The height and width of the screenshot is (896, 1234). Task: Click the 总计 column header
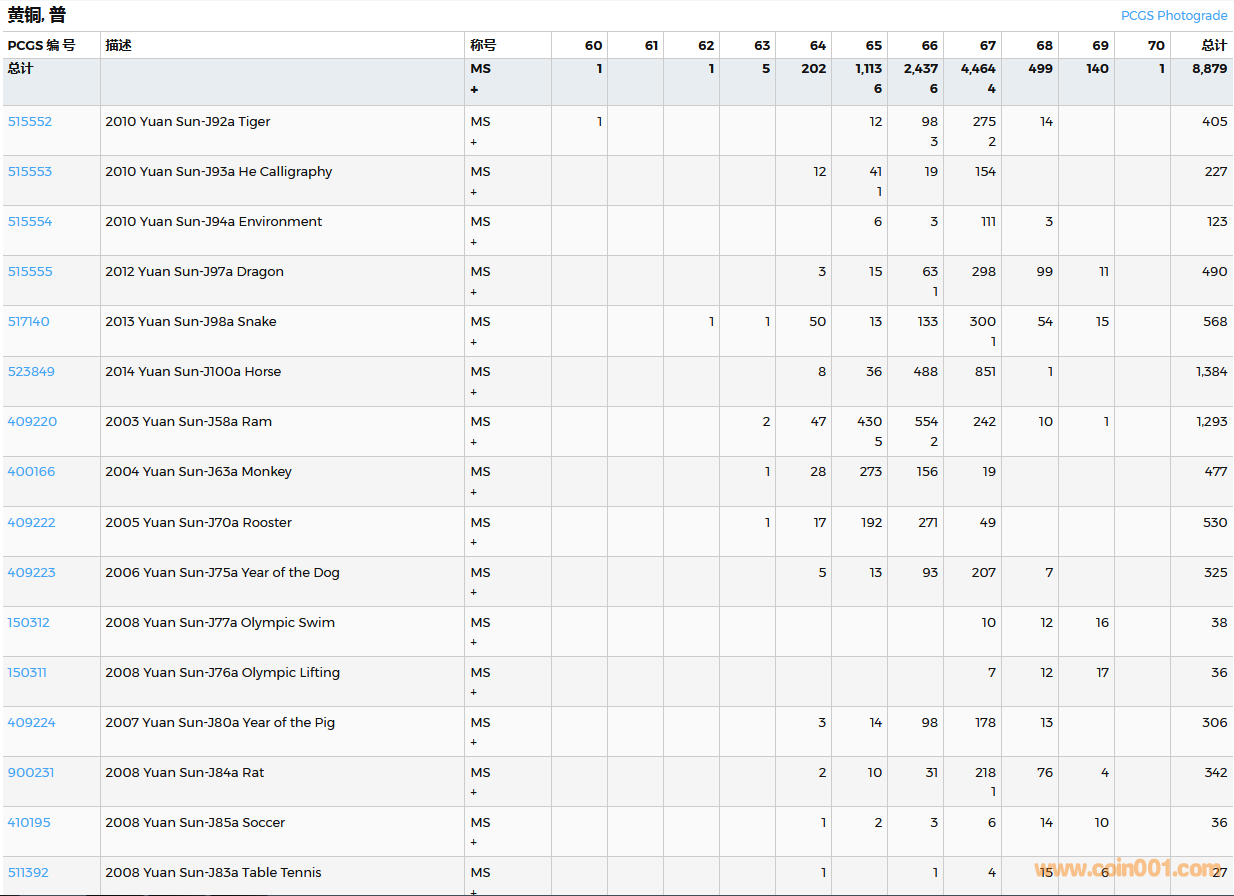(1214, 45)
